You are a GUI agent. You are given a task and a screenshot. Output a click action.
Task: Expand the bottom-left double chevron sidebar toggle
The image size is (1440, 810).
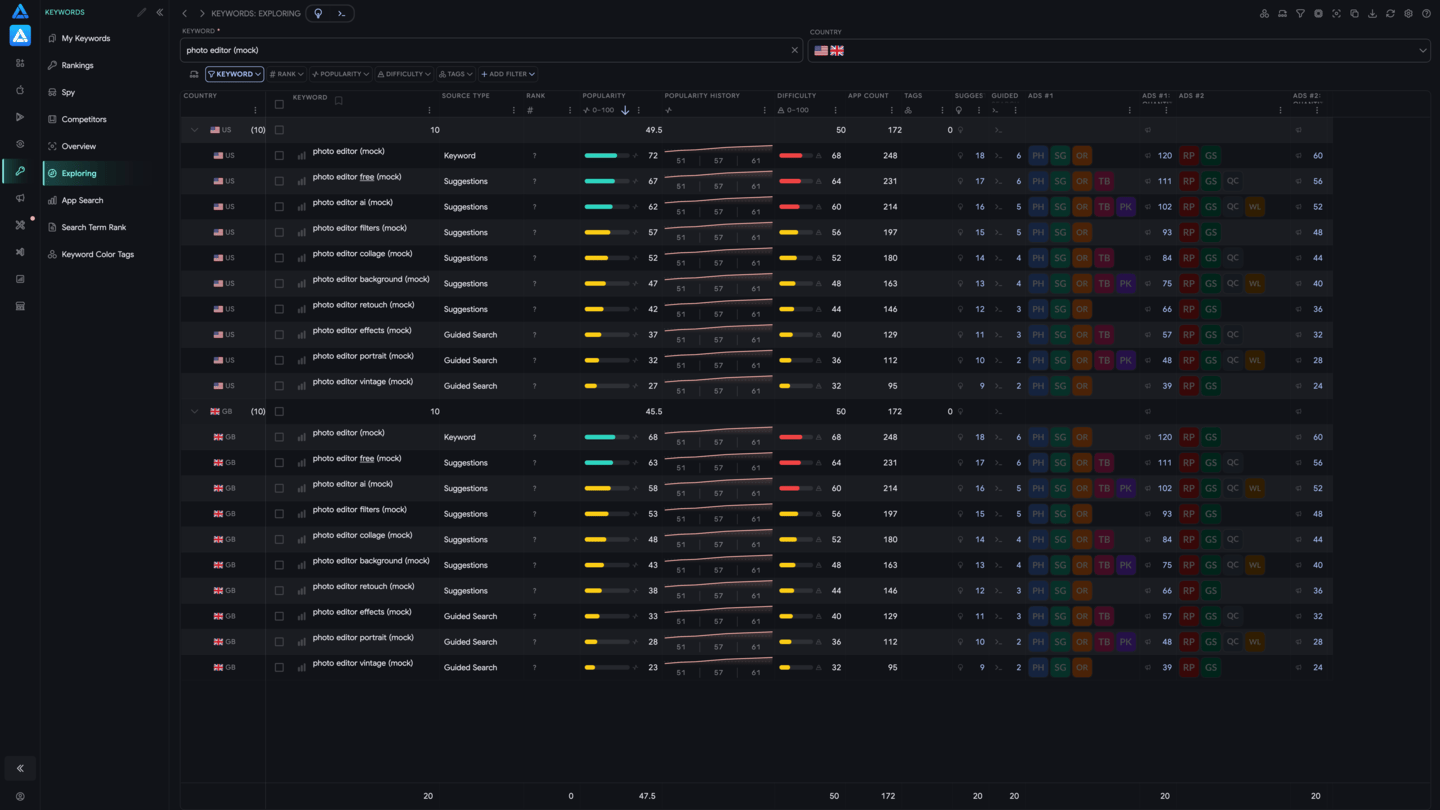coord(20,768)
